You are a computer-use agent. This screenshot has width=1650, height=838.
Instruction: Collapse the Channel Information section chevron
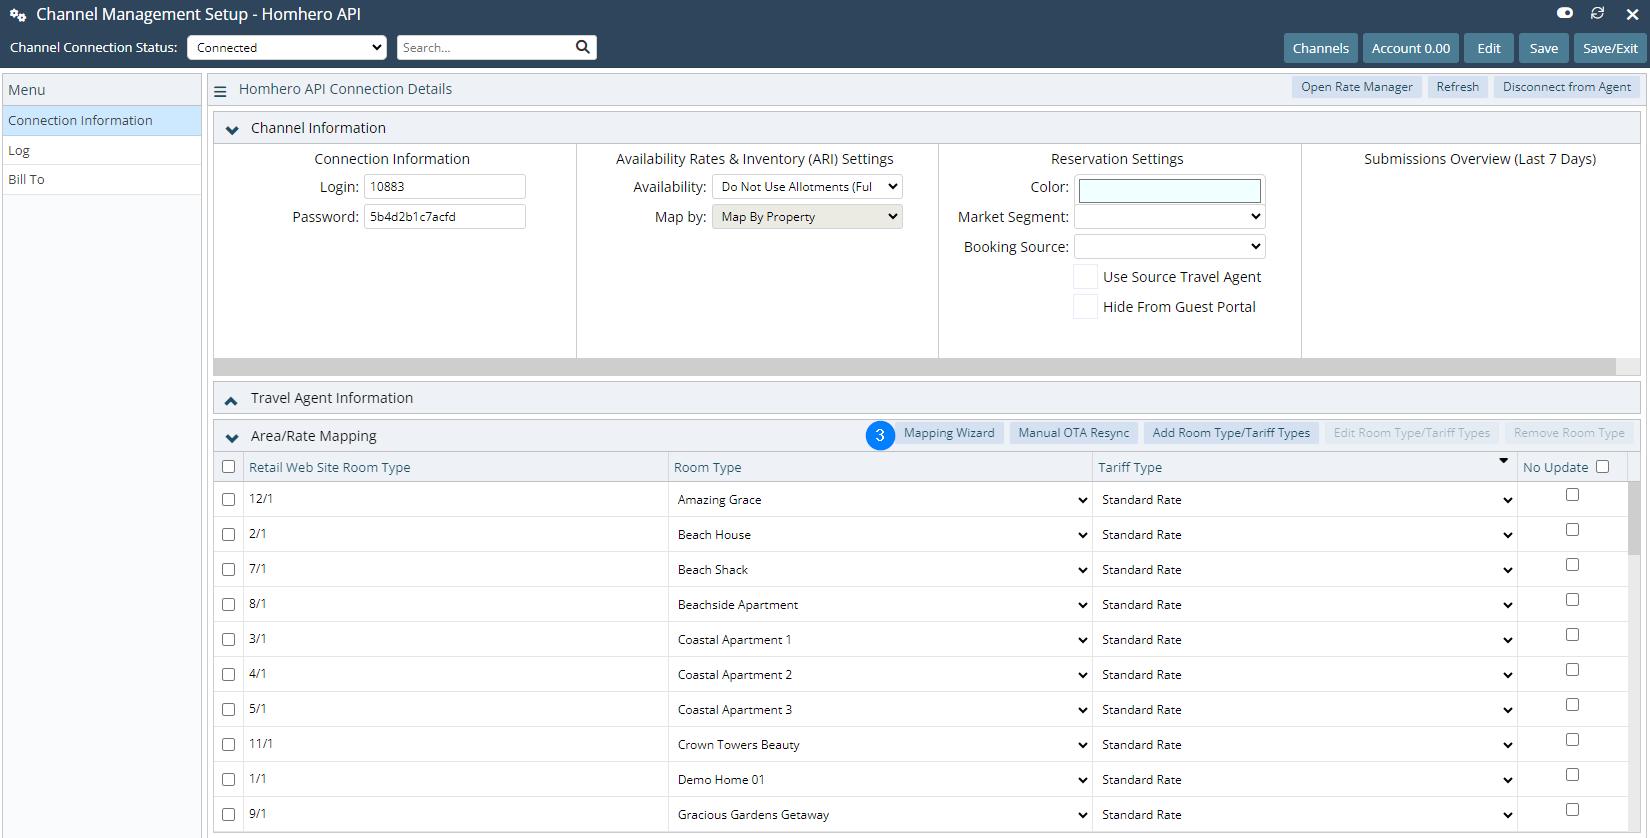click(232, 129)
